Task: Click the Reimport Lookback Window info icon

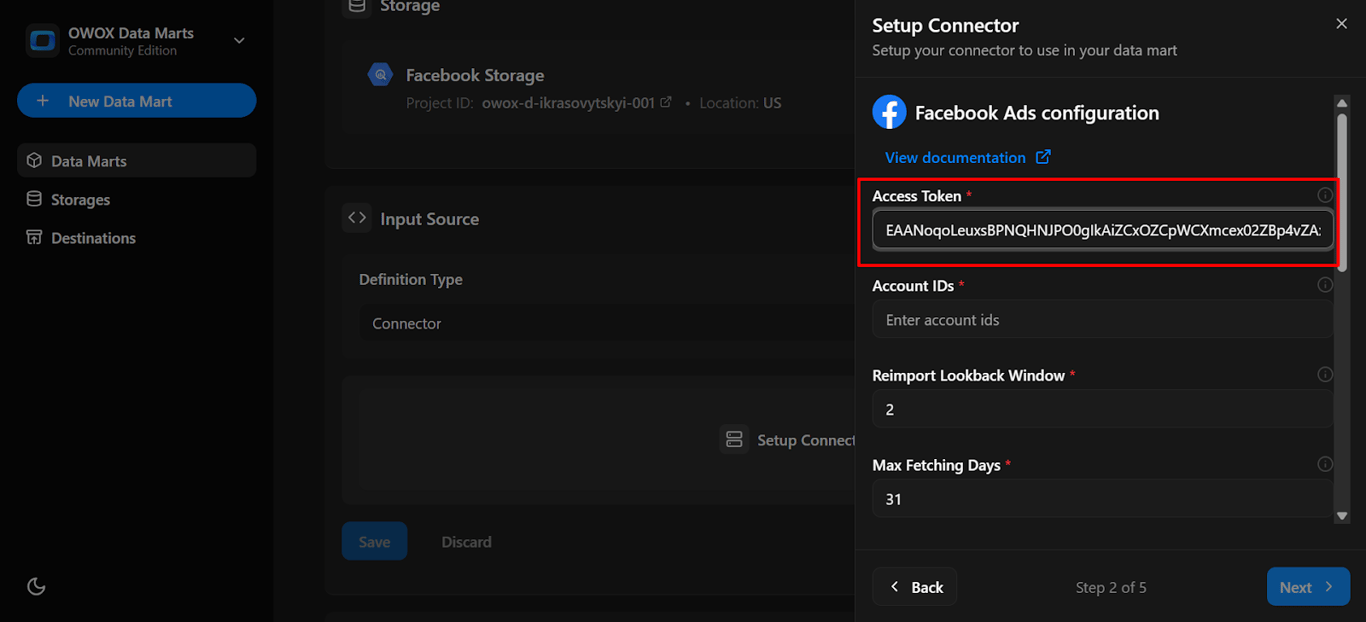Action: (x=1325, y=375)
